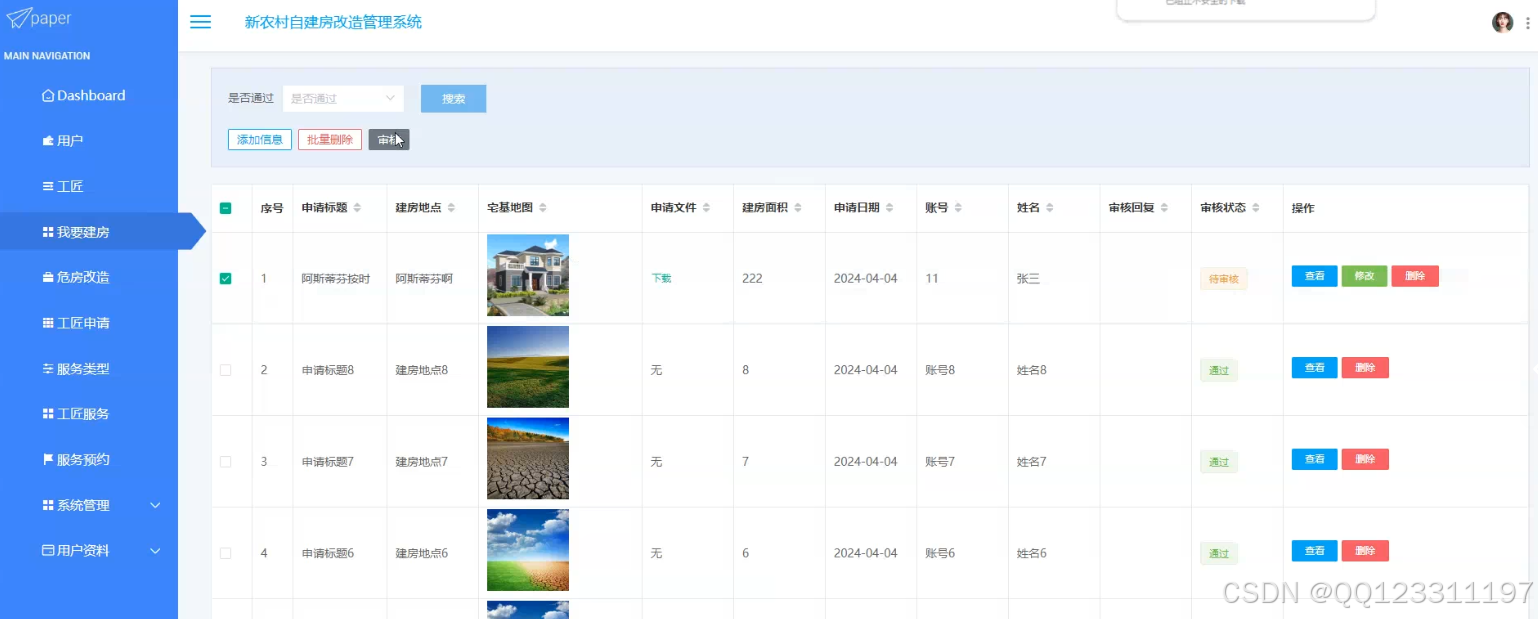Viewport: 1538px width, 619px height.
Task: Click the 搜索 search button
Action: pos(453,98)
